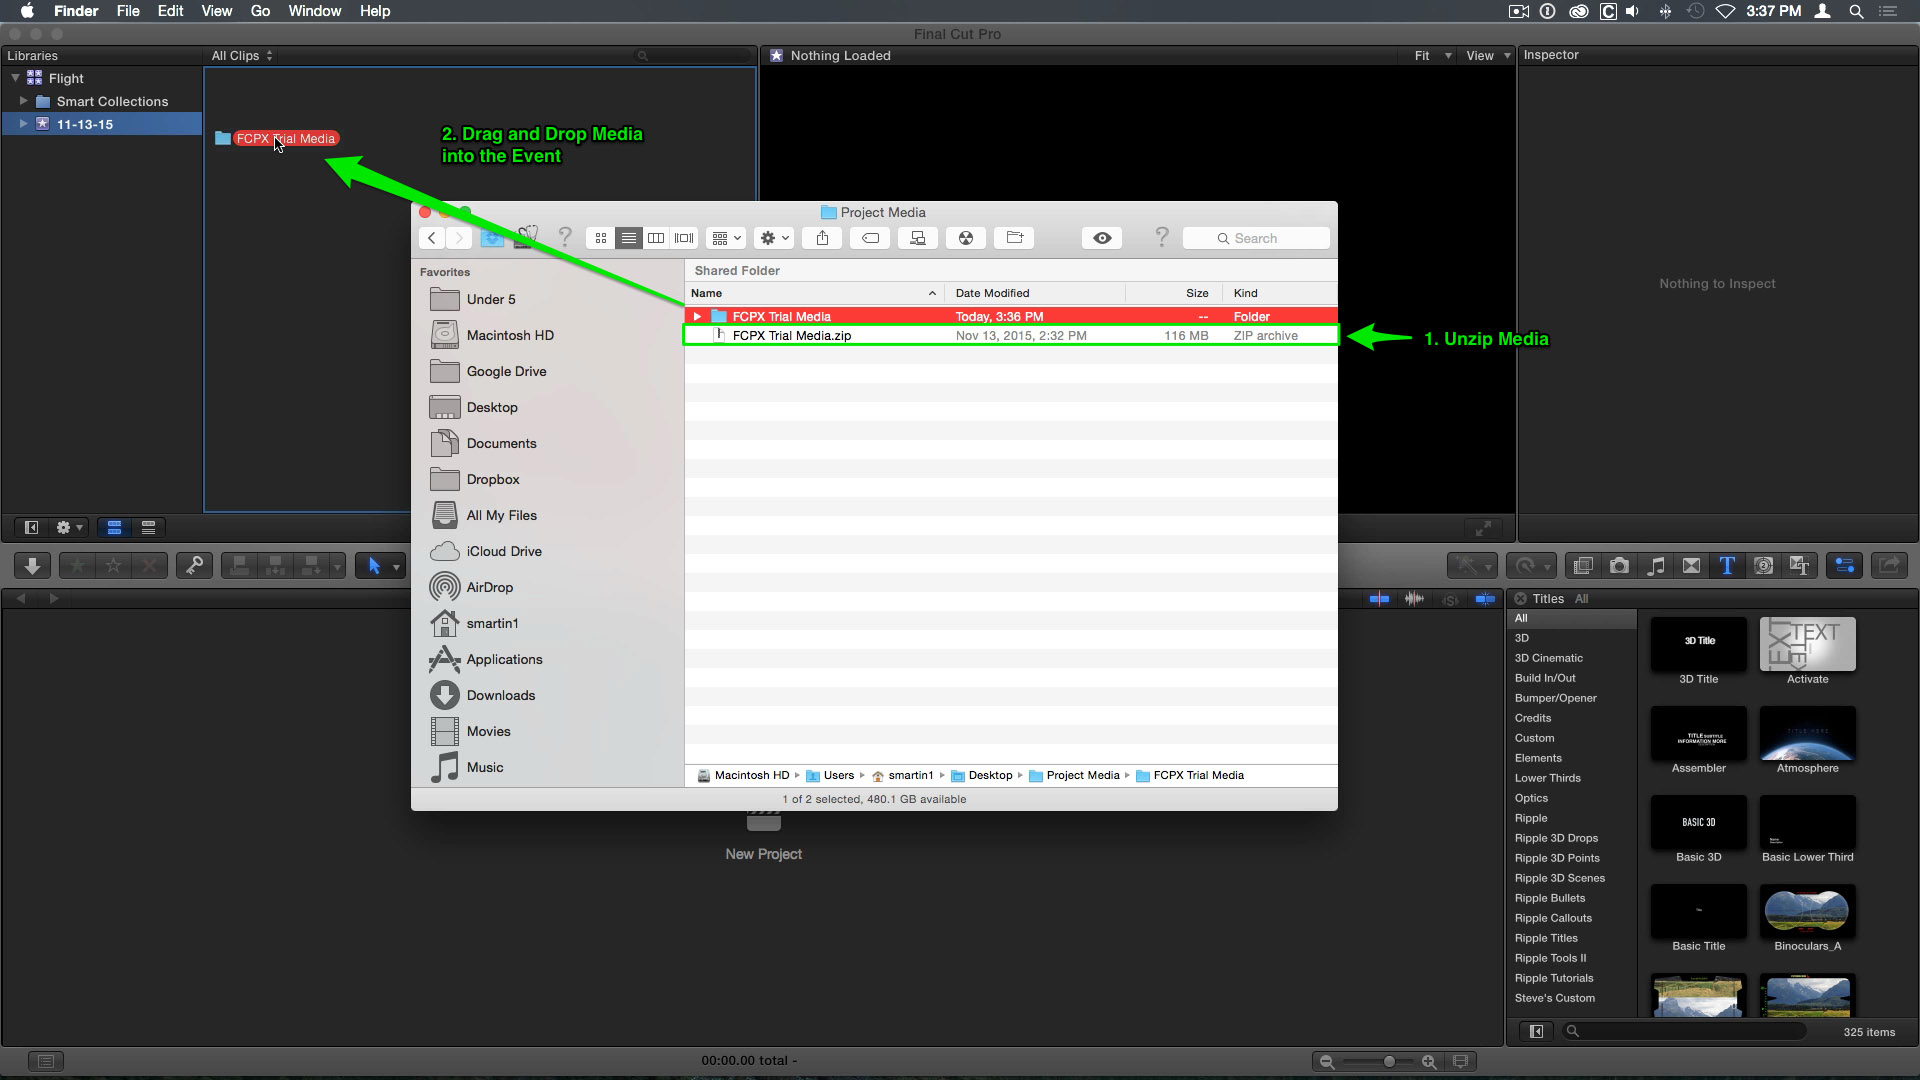Open the Keyword Editor key icon

tap(194, 566)
